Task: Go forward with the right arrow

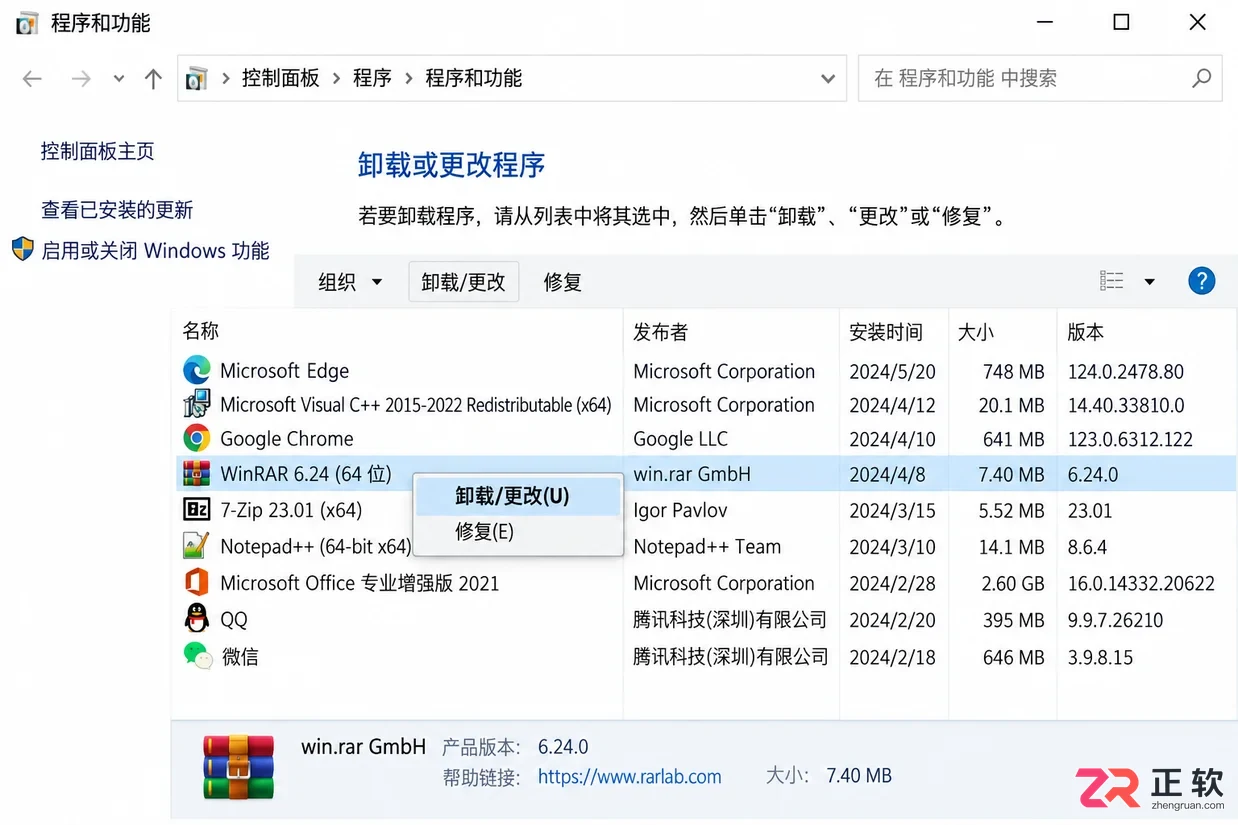Action: 81,79
